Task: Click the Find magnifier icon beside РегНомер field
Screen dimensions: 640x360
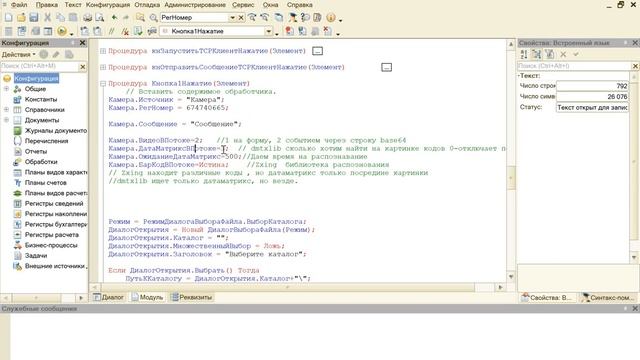Action: [153, 18]
